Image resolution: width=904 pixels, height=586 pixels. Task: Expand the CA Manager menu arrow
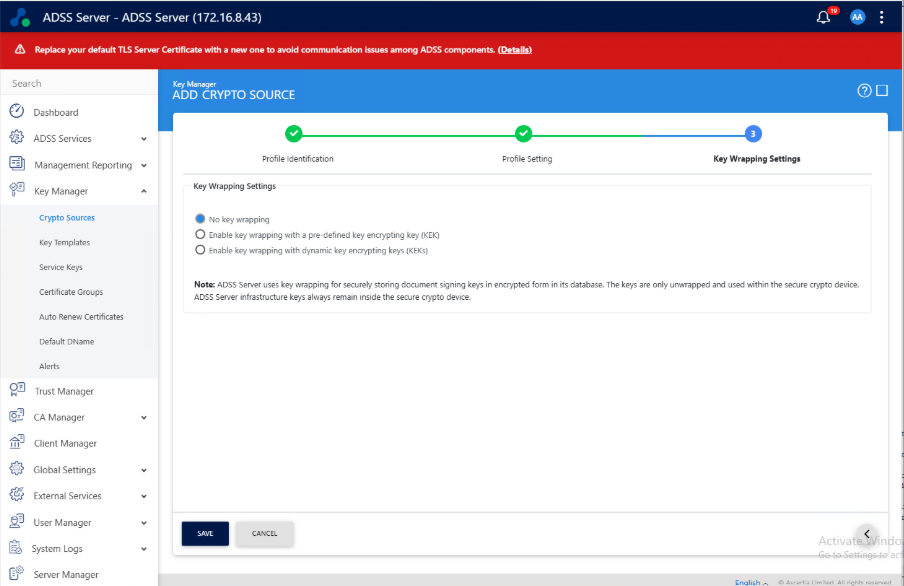pyautogui.click(x=144, y=418)
